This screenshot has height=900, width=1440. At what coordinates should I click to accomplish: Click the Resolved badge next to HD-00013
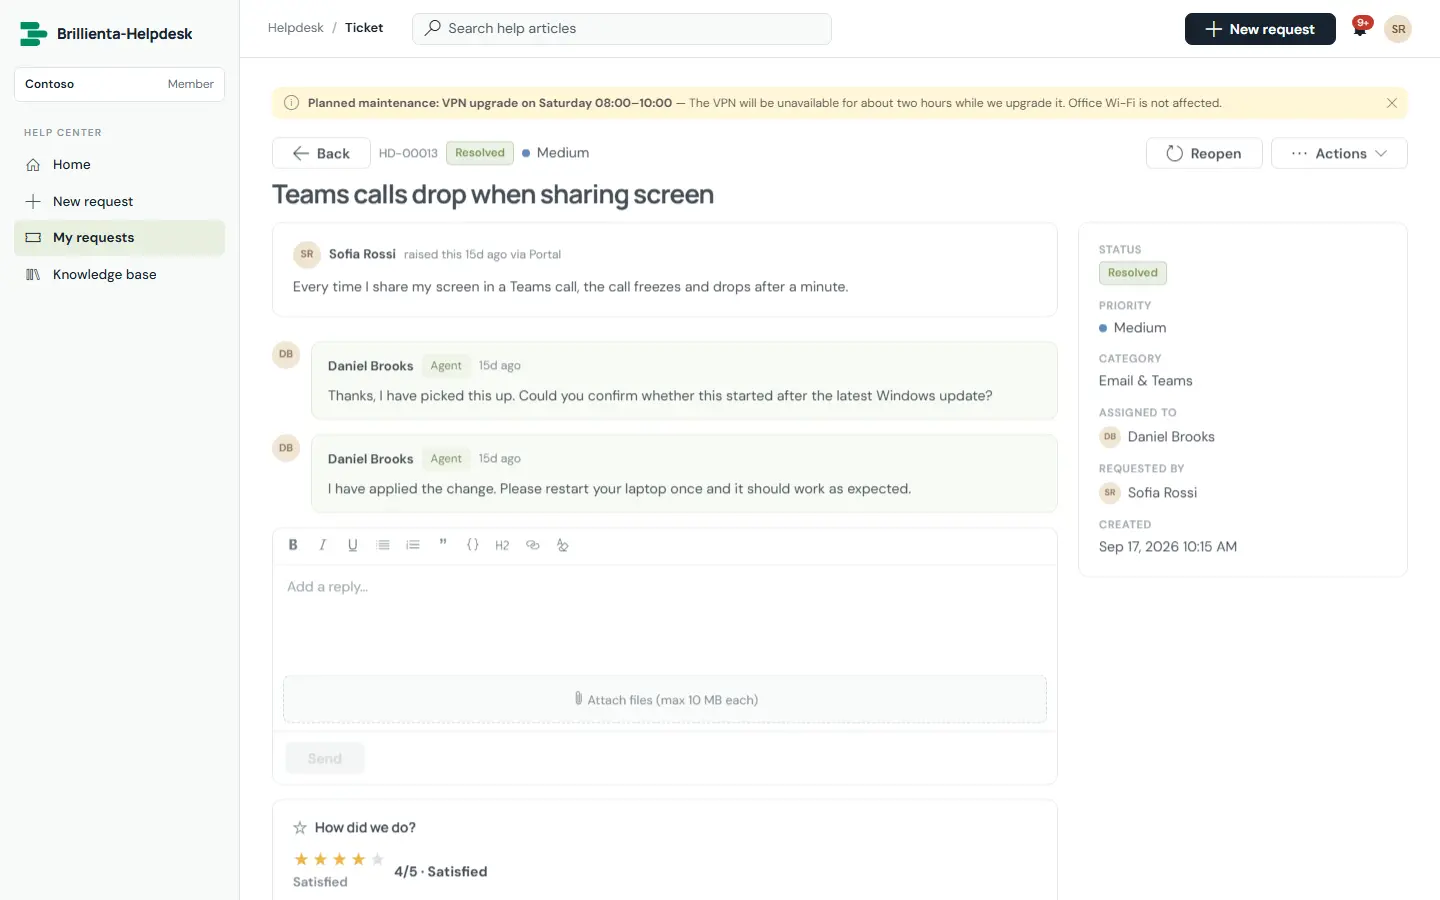click(x=480, y=153)
